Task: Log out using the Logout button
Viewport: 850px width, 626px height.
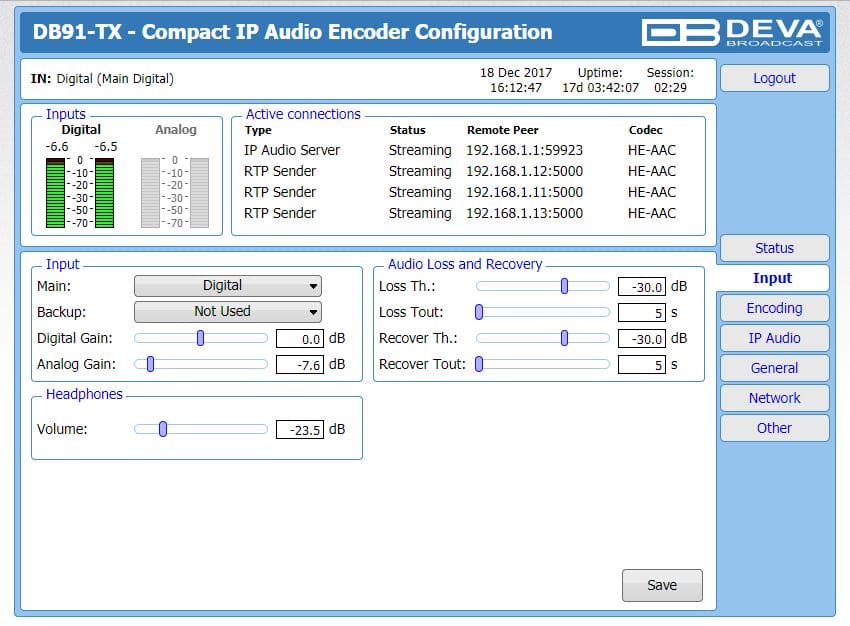Action: [774, 78]
